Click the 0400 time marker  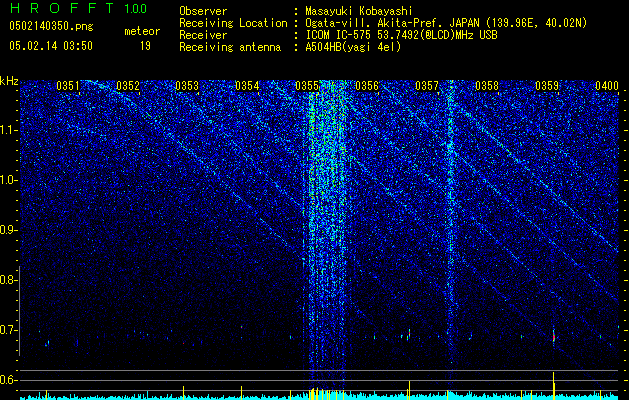click(x=607, y=86)
